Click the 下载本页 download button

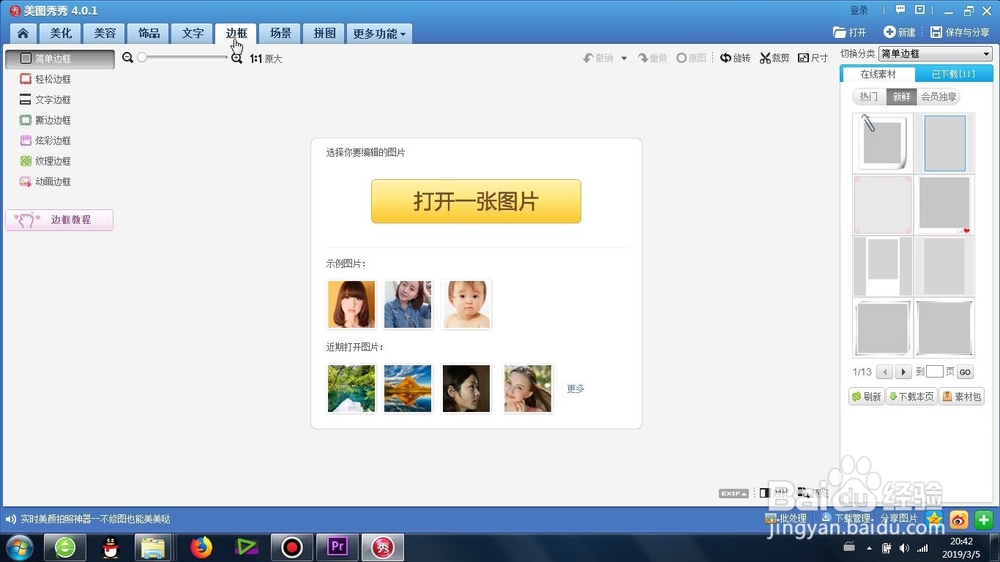(911, 397)
